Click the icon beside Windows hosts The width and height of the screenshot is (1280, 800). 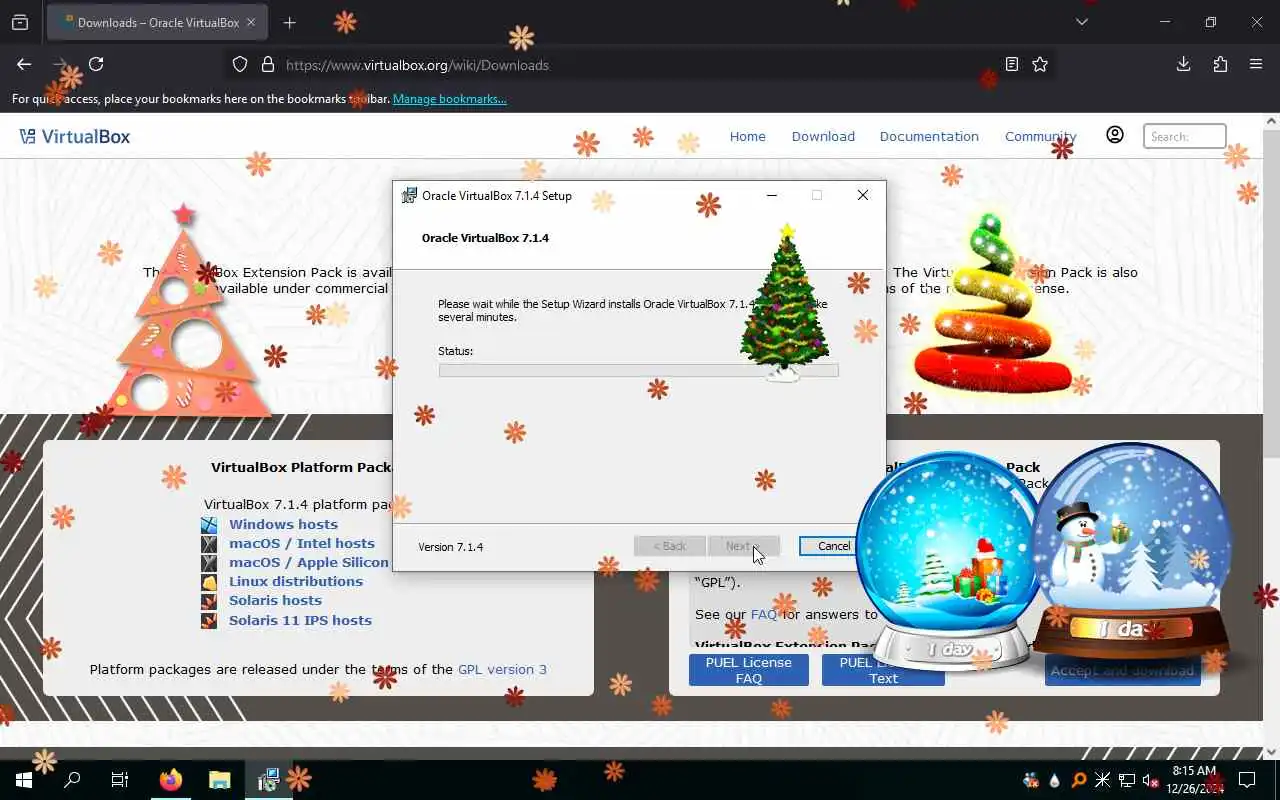point(209,524)
